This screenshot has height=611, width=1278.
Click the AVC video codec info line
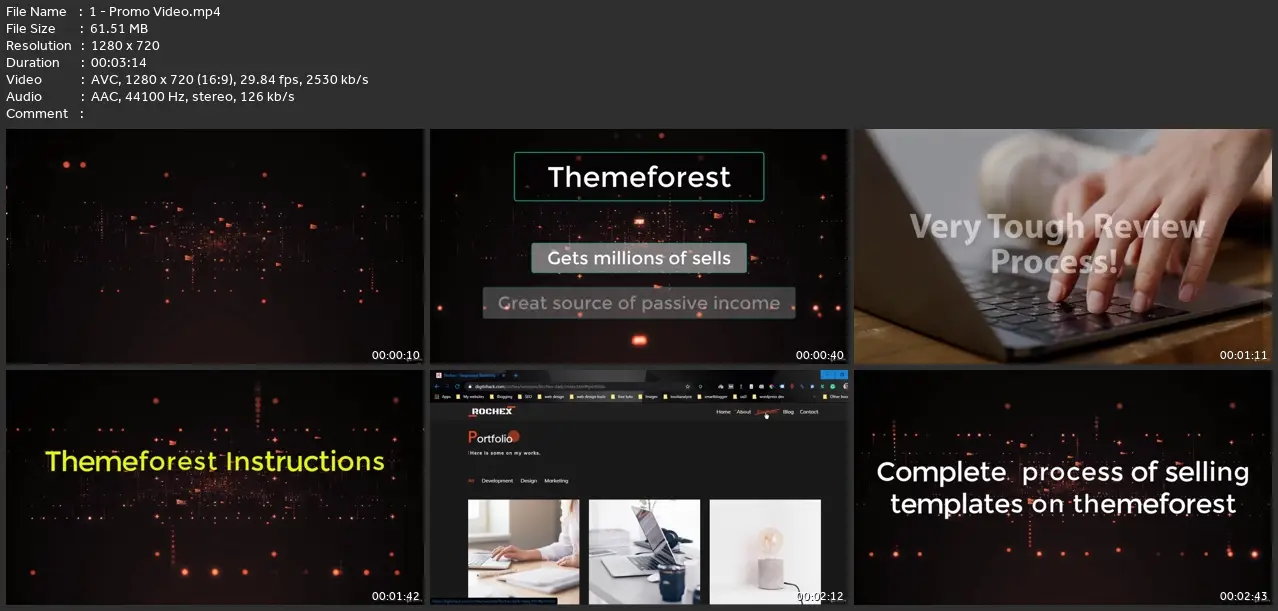pos(229,79)
